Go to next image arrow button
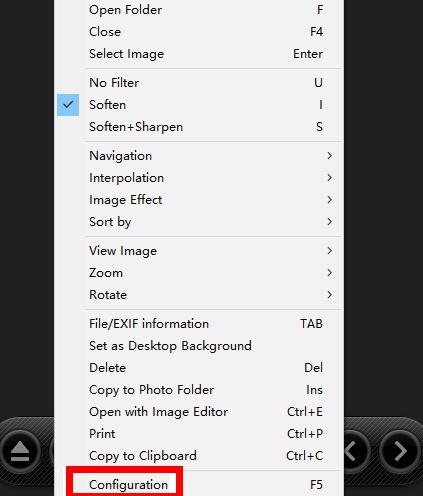The width and height of the screenshot is (423, 496). (400, 452)
